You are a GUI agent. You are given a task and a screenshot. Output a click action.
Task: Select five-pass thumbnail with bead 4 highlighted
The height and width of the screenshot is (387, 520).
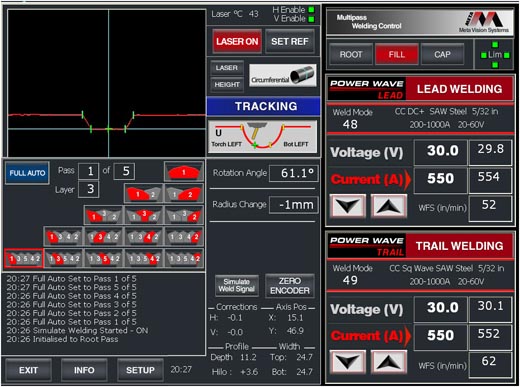[x=144, y=258]
